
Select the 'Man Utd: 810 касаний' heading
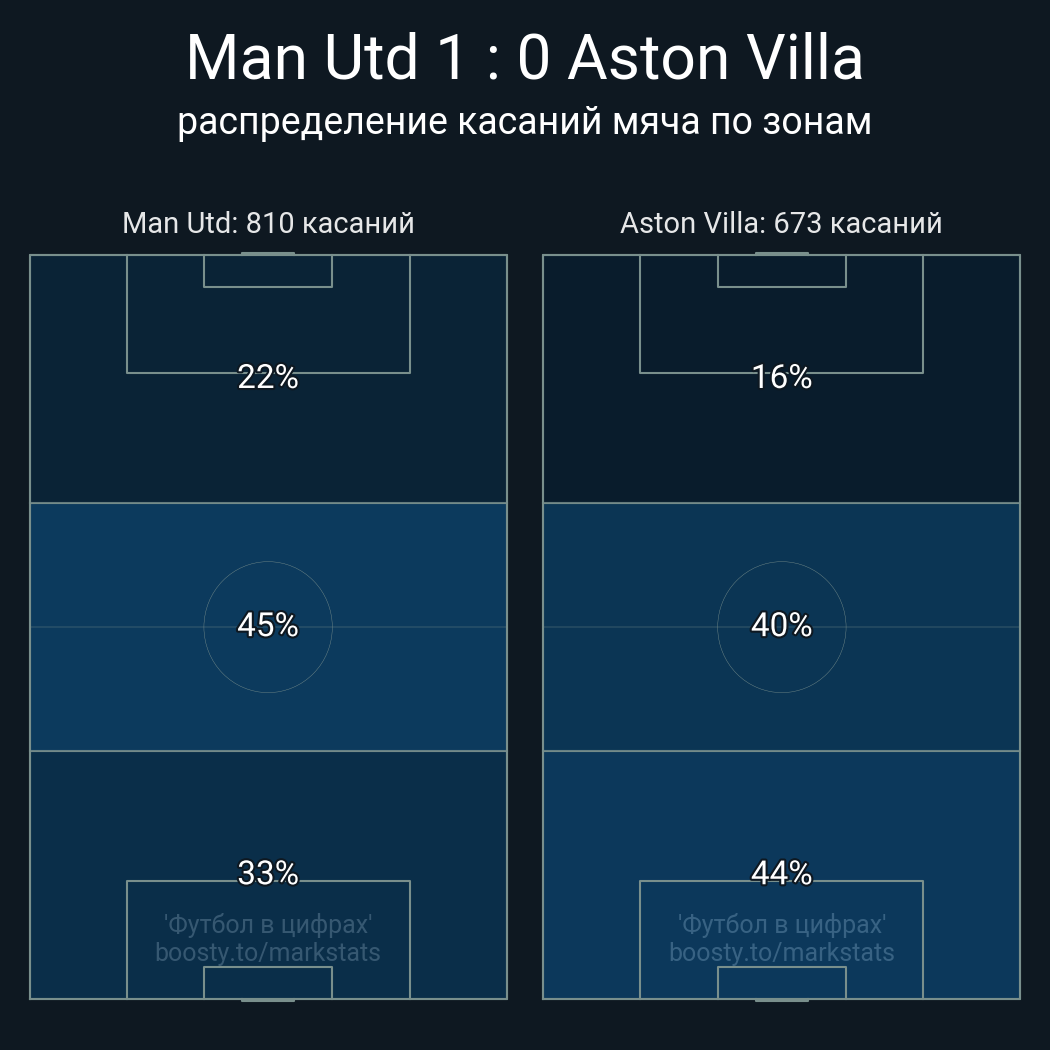[268, 222]
